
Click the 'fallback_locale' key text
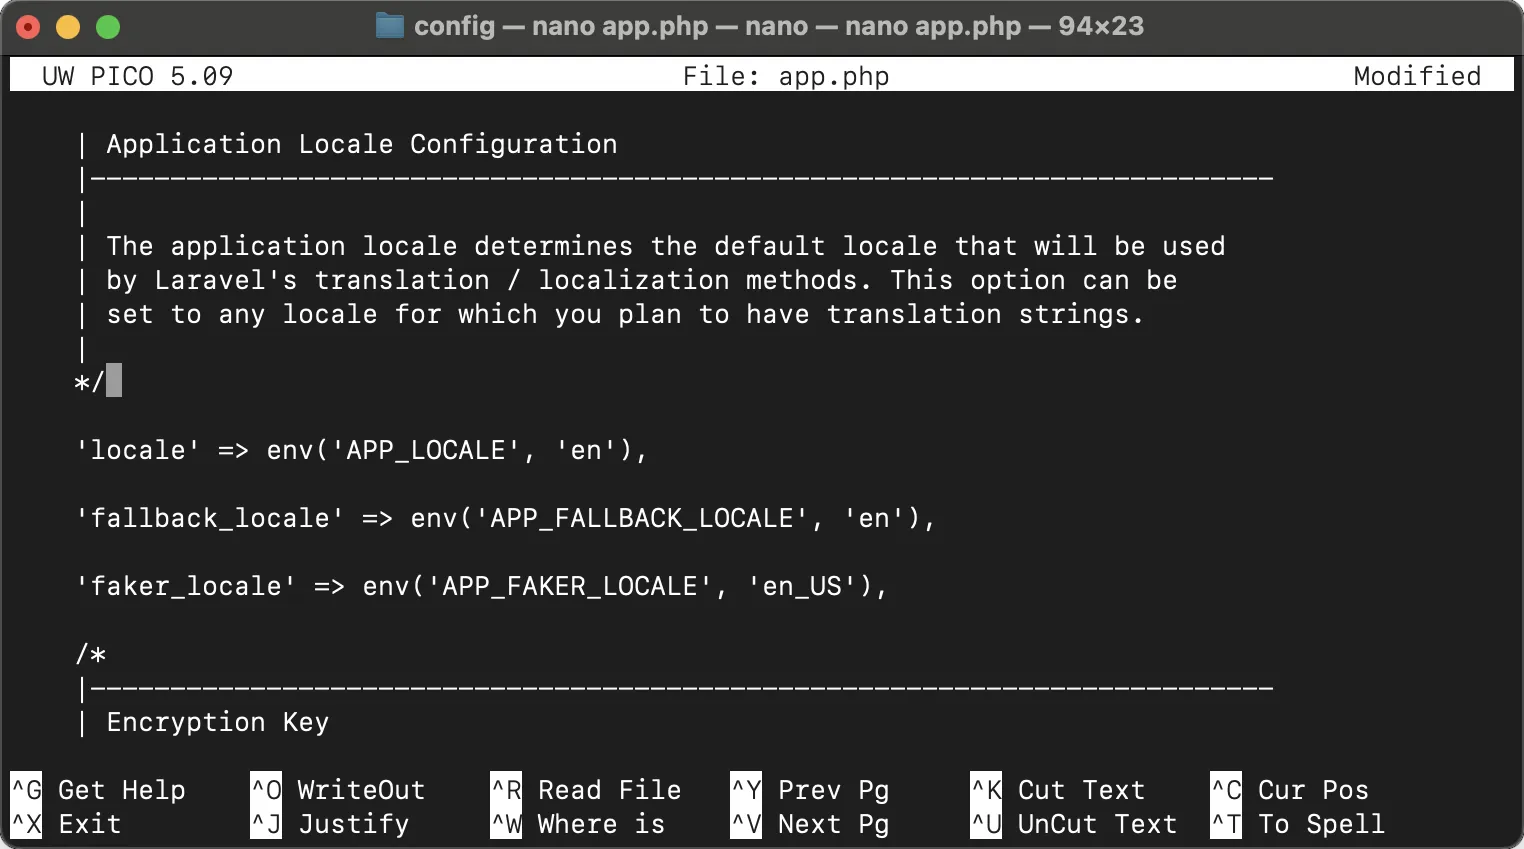(x=210, y=519)
